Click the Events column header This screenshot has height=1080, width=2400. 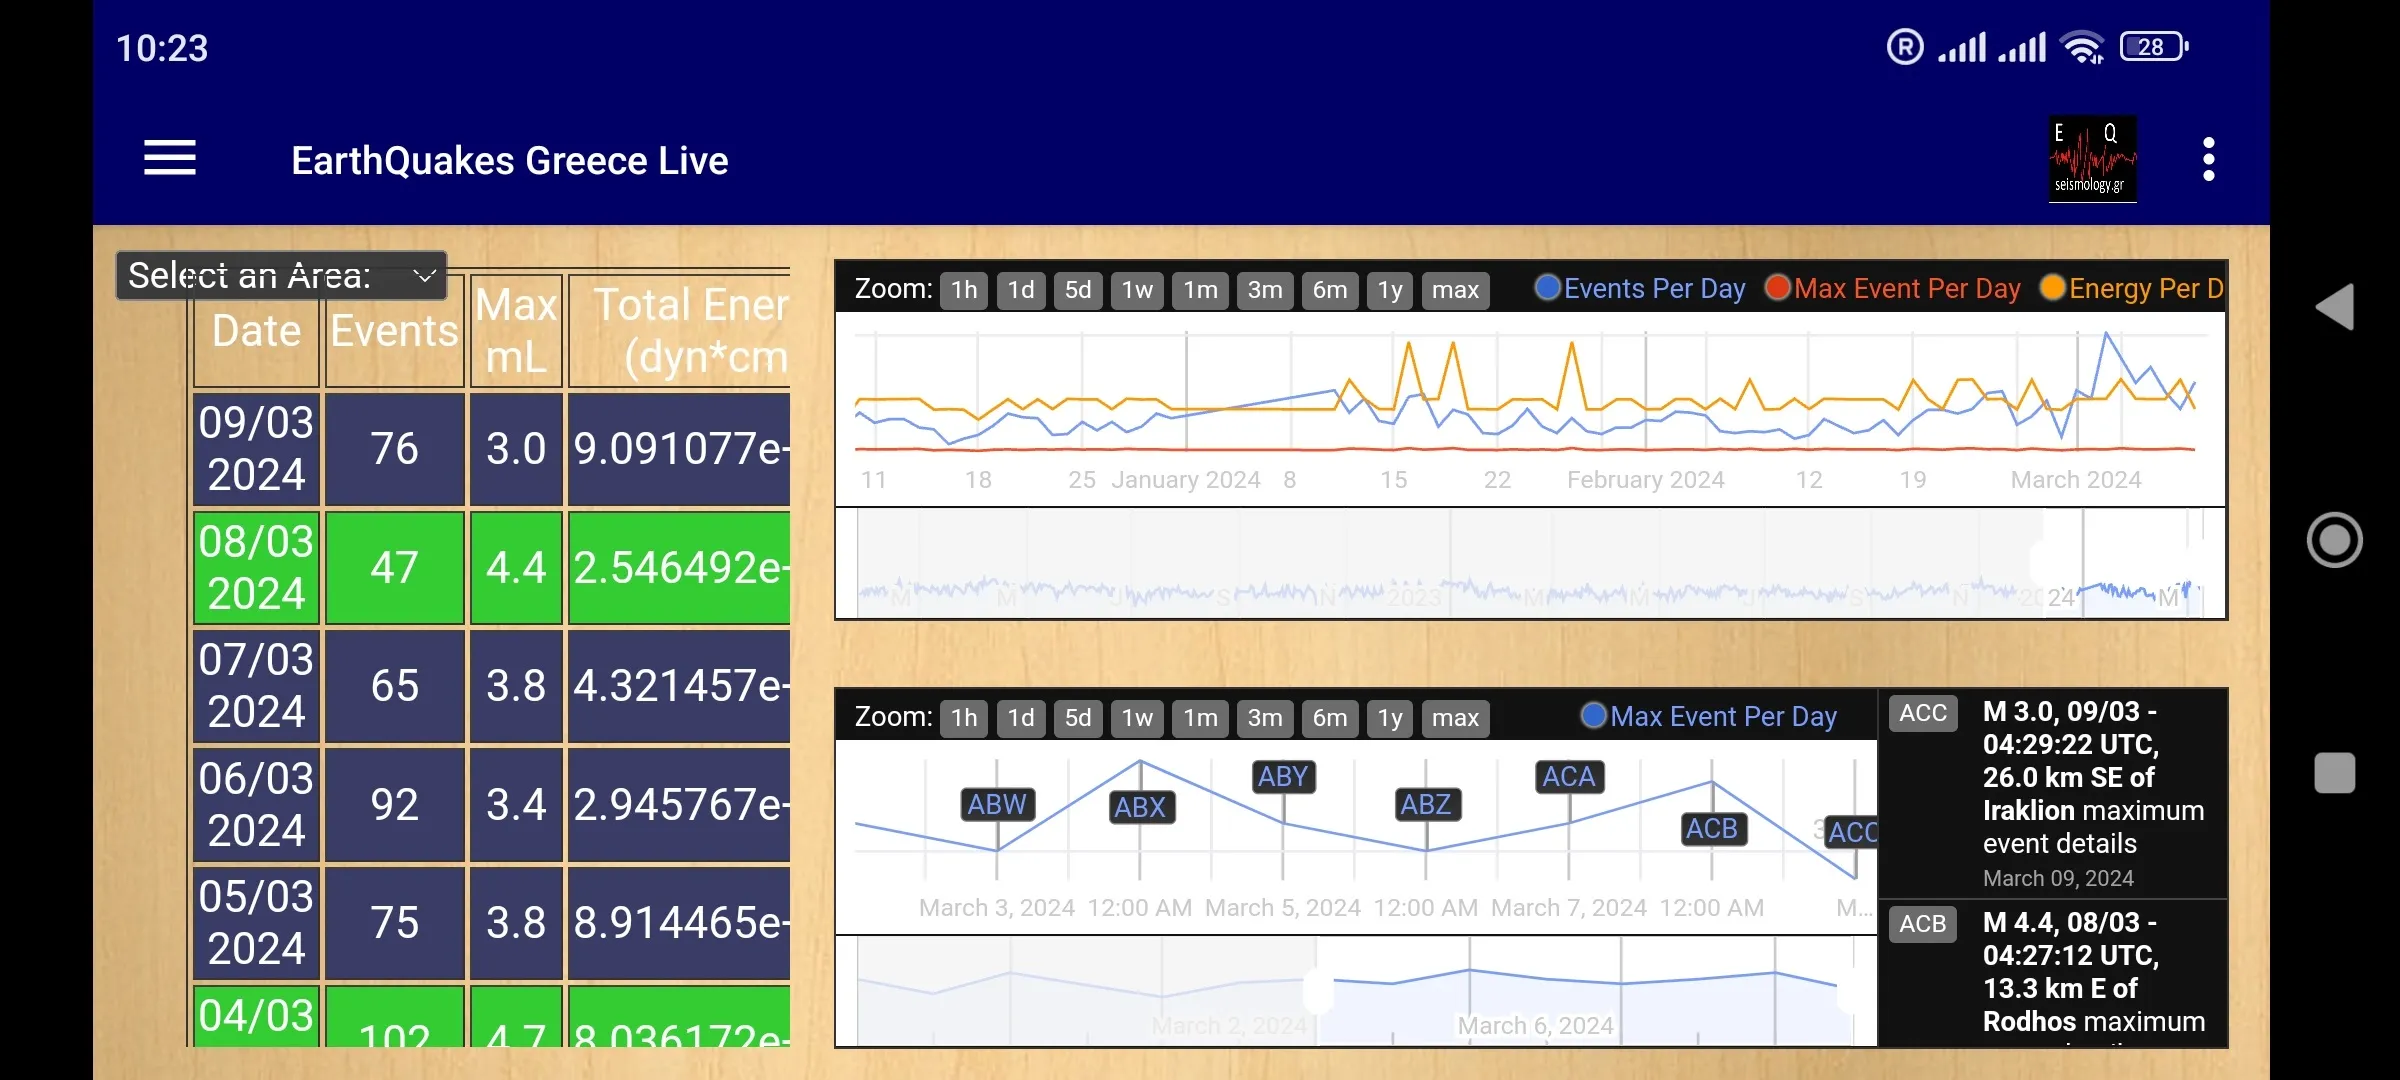tap(394, 331)
